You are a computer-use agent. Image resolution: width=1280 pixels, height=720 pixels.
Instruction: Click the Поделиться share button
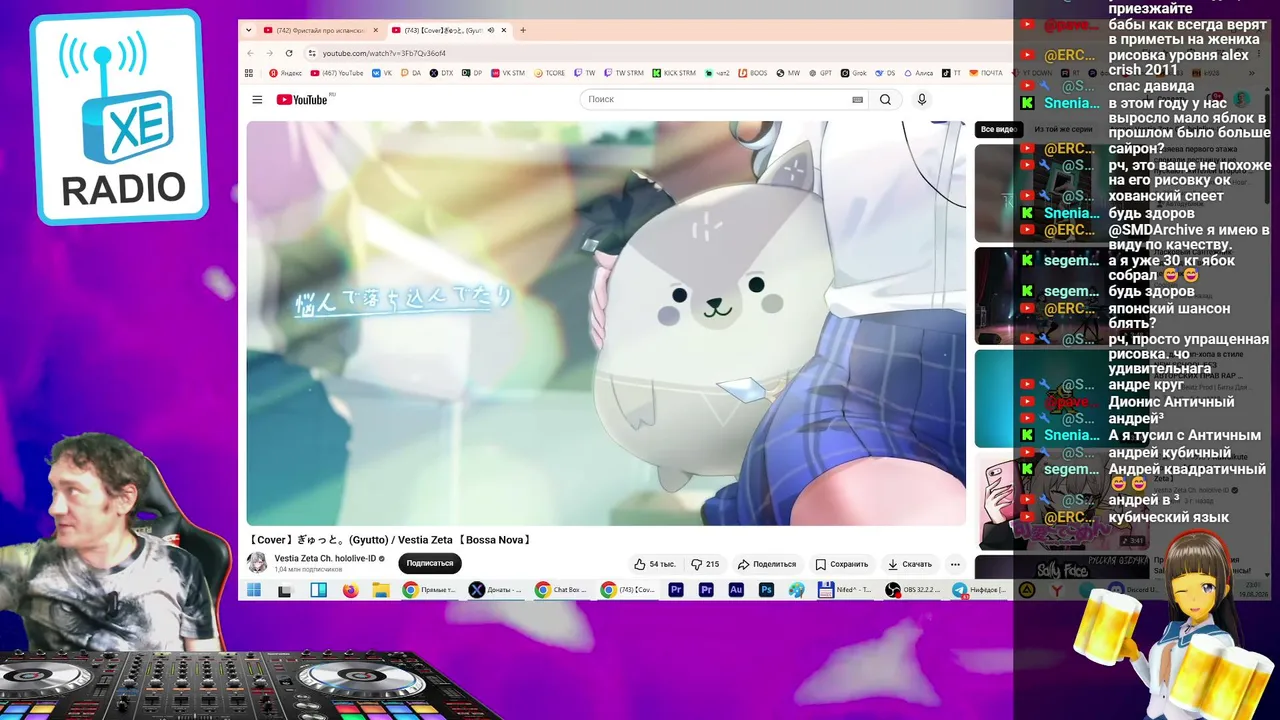coord(767,564)
